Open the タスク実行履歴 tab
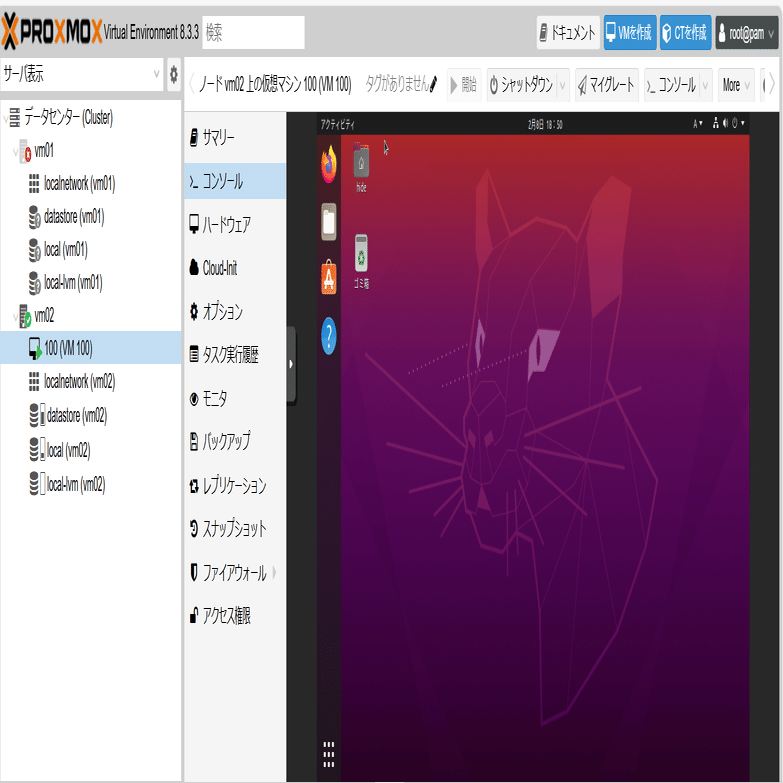Image resolution: width=783 pixels, height=783 pixels. click(x=235, y=355)
